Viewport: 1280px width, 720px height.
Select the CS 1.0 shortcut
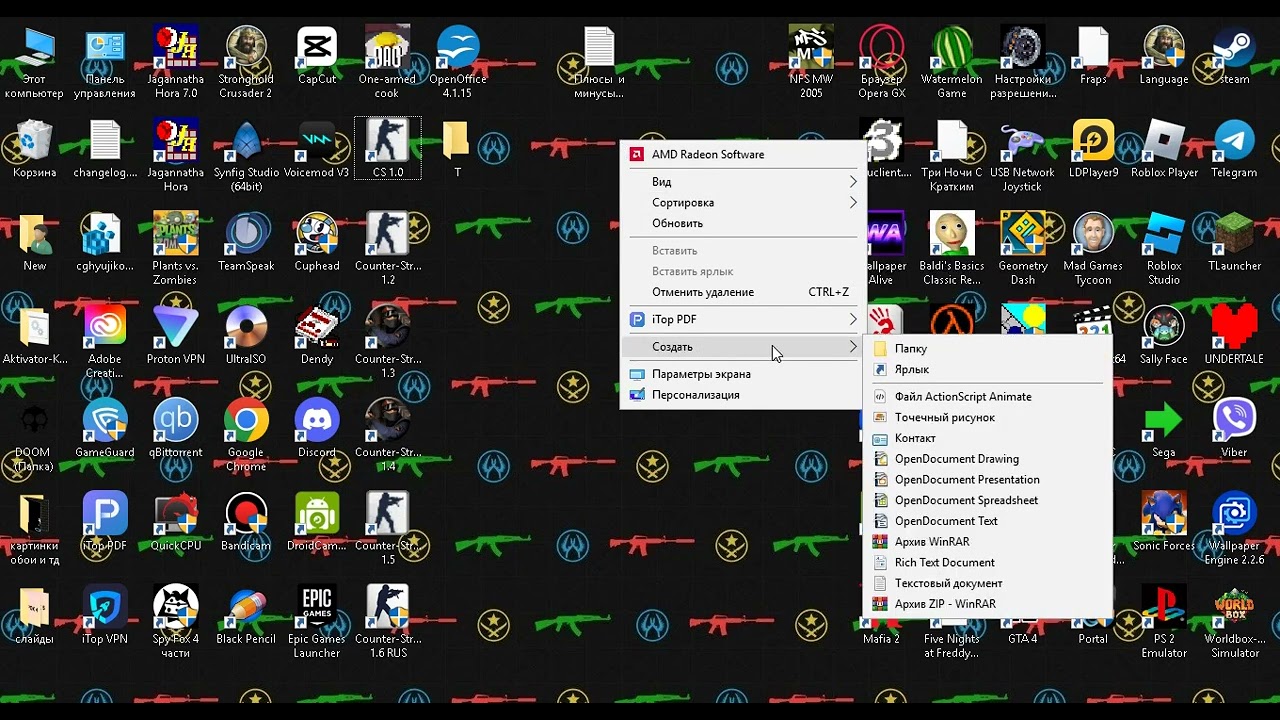pyautogui.click(x=388, y=149)
